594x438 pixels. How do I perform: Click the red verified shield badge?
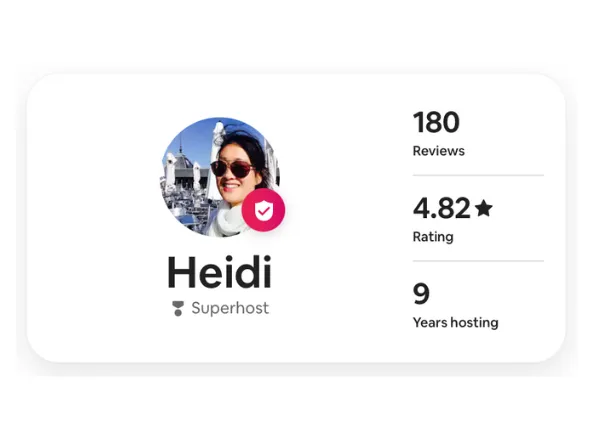click(263, 210)
